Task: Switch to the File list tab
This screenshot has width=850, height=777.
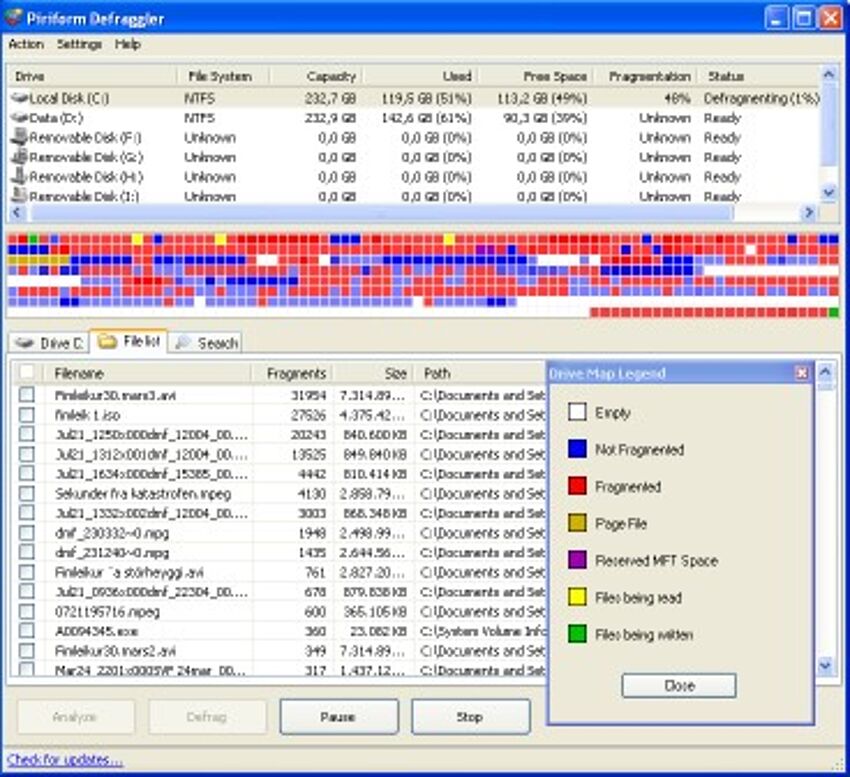Action: coord(128,341)
